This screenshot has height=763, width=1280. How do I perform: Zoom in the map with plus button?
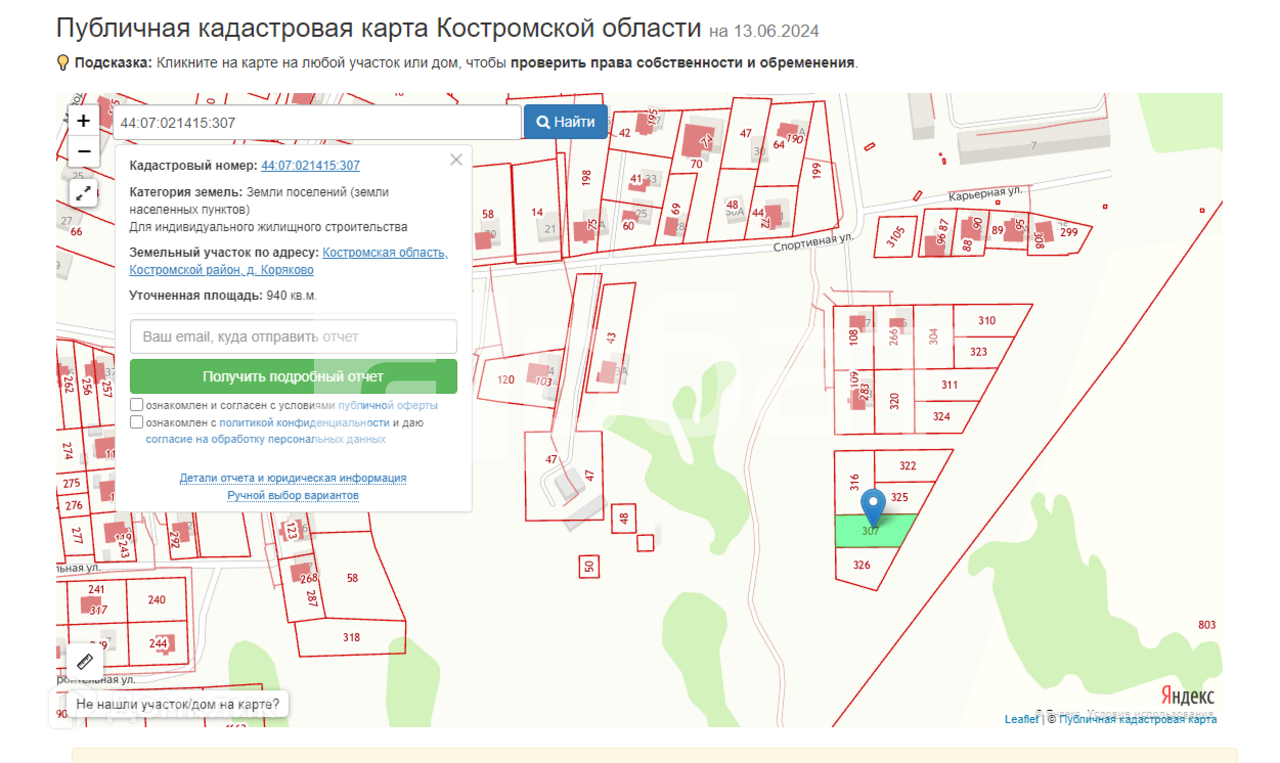pos(84,121)
